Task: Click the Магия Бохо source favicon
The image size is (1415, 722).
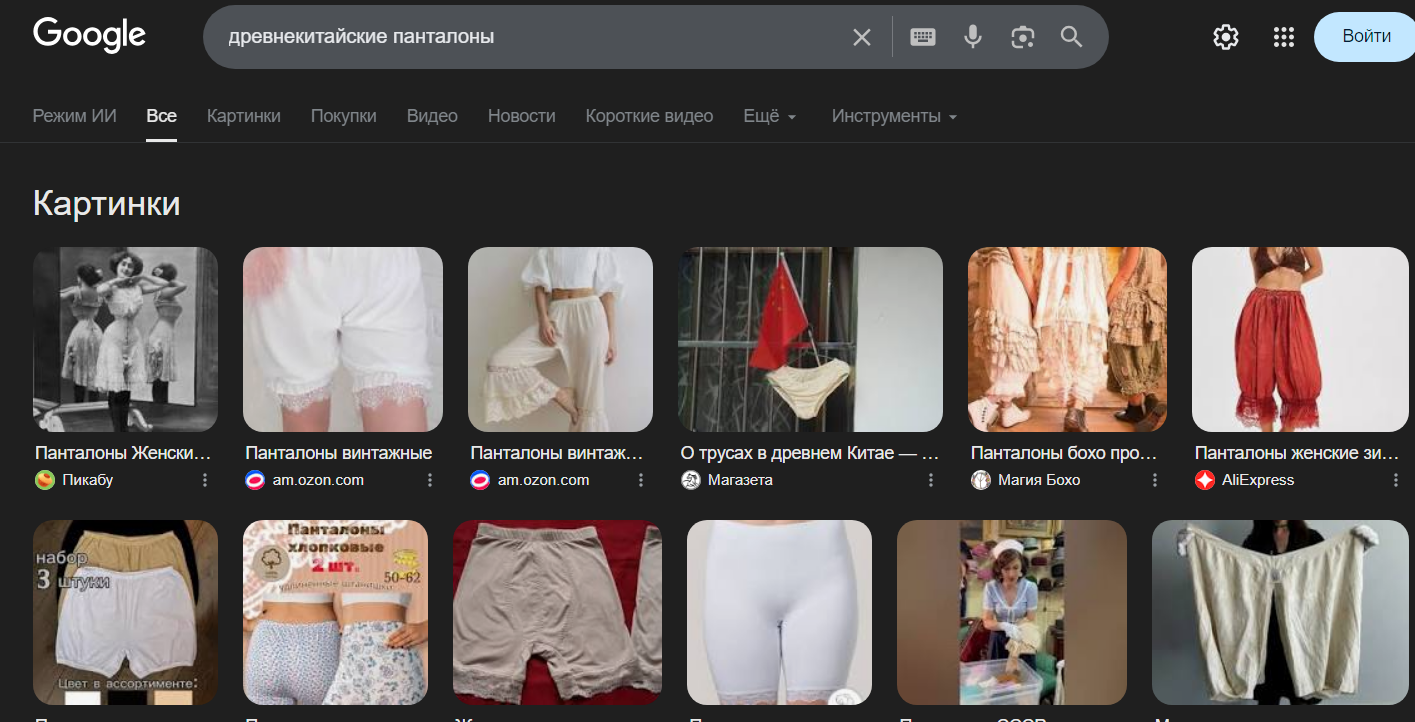Action: [981, 480]
